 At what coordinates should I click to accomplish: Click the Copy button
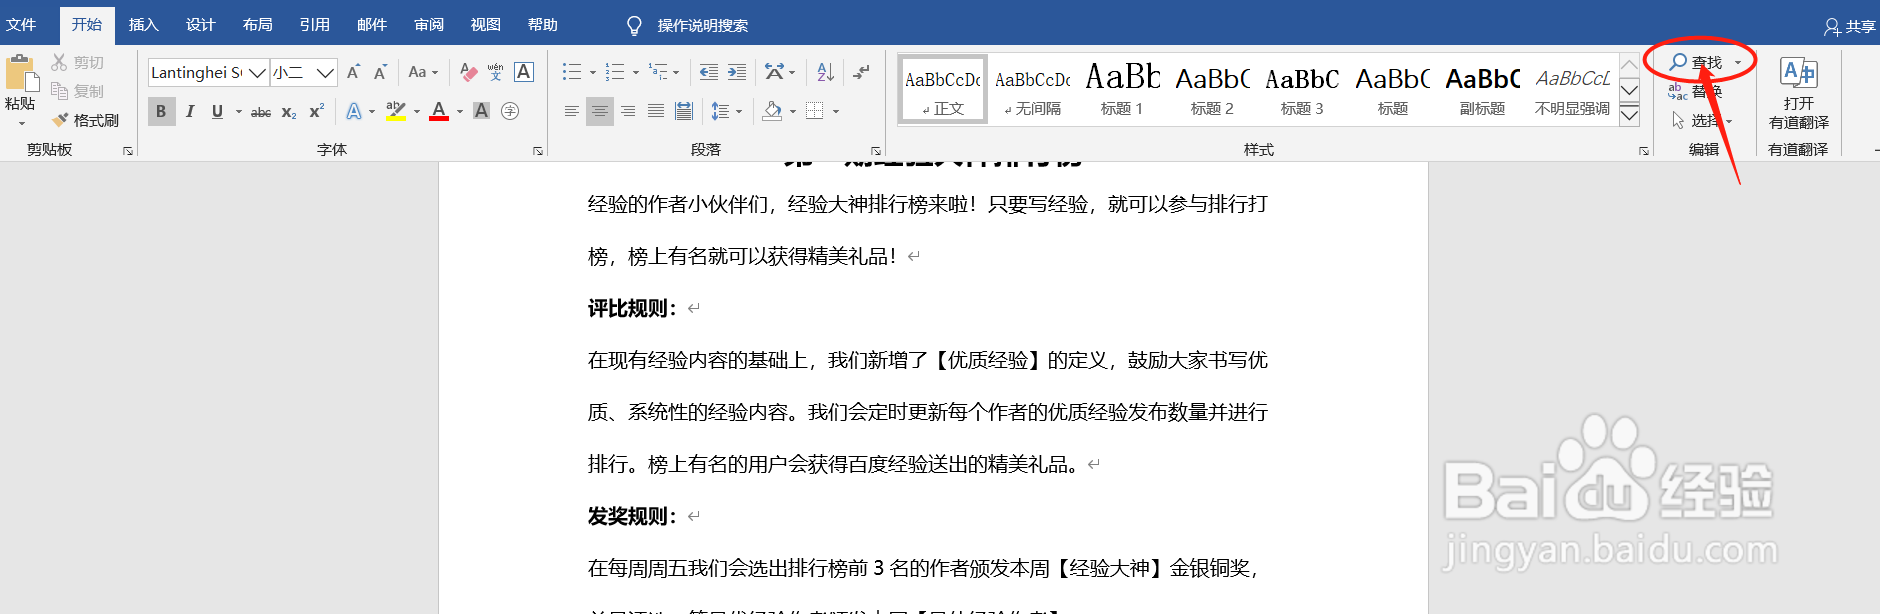[x=78, y=91]
